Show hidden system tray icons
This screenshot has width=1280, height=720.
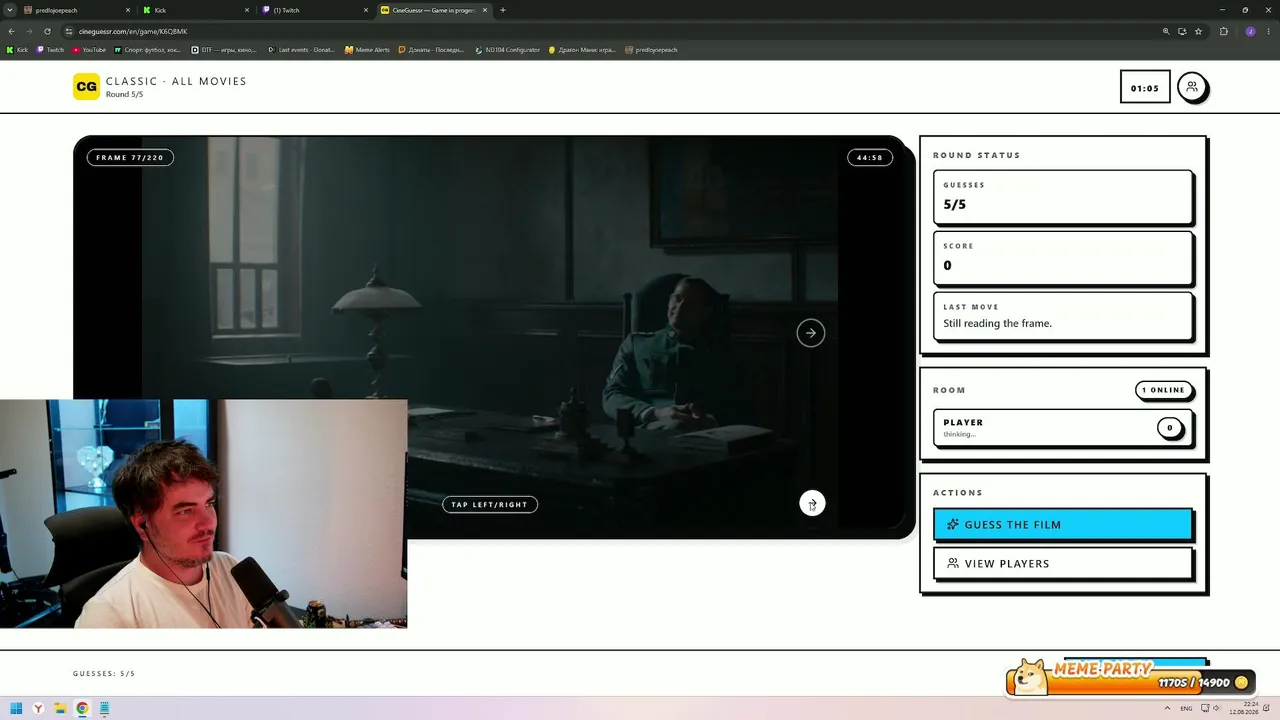(1169, 709)
